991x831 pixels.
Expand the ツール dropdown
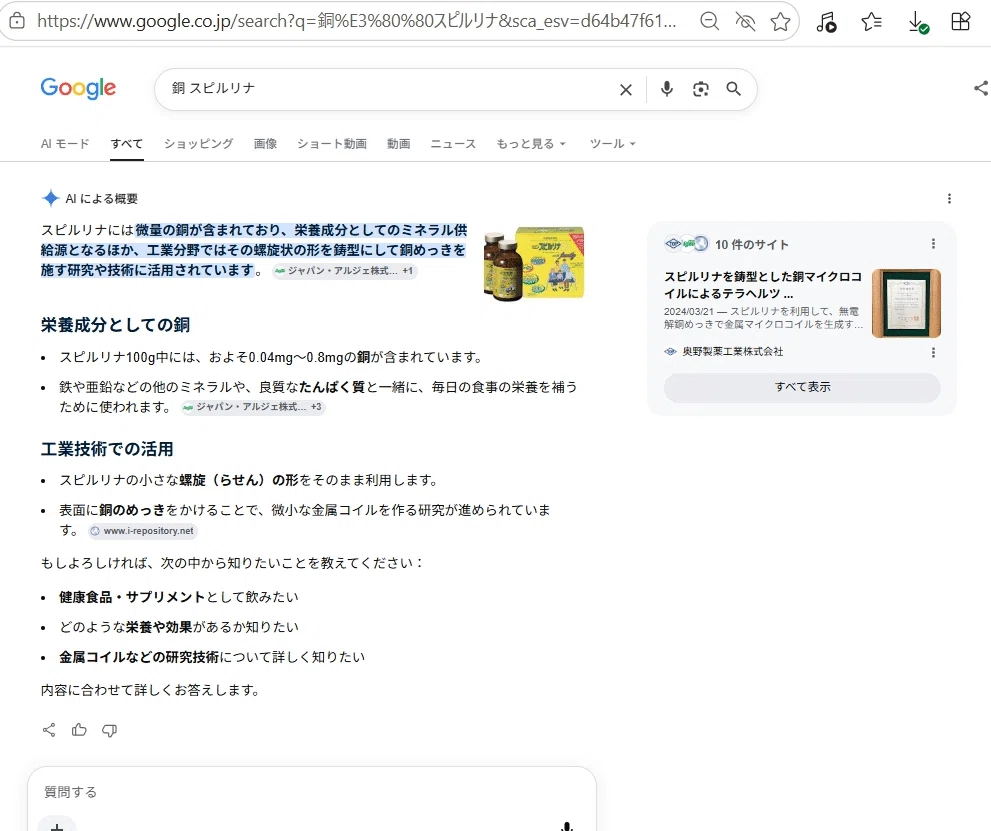pyautogui.click(x=612, y=143)
